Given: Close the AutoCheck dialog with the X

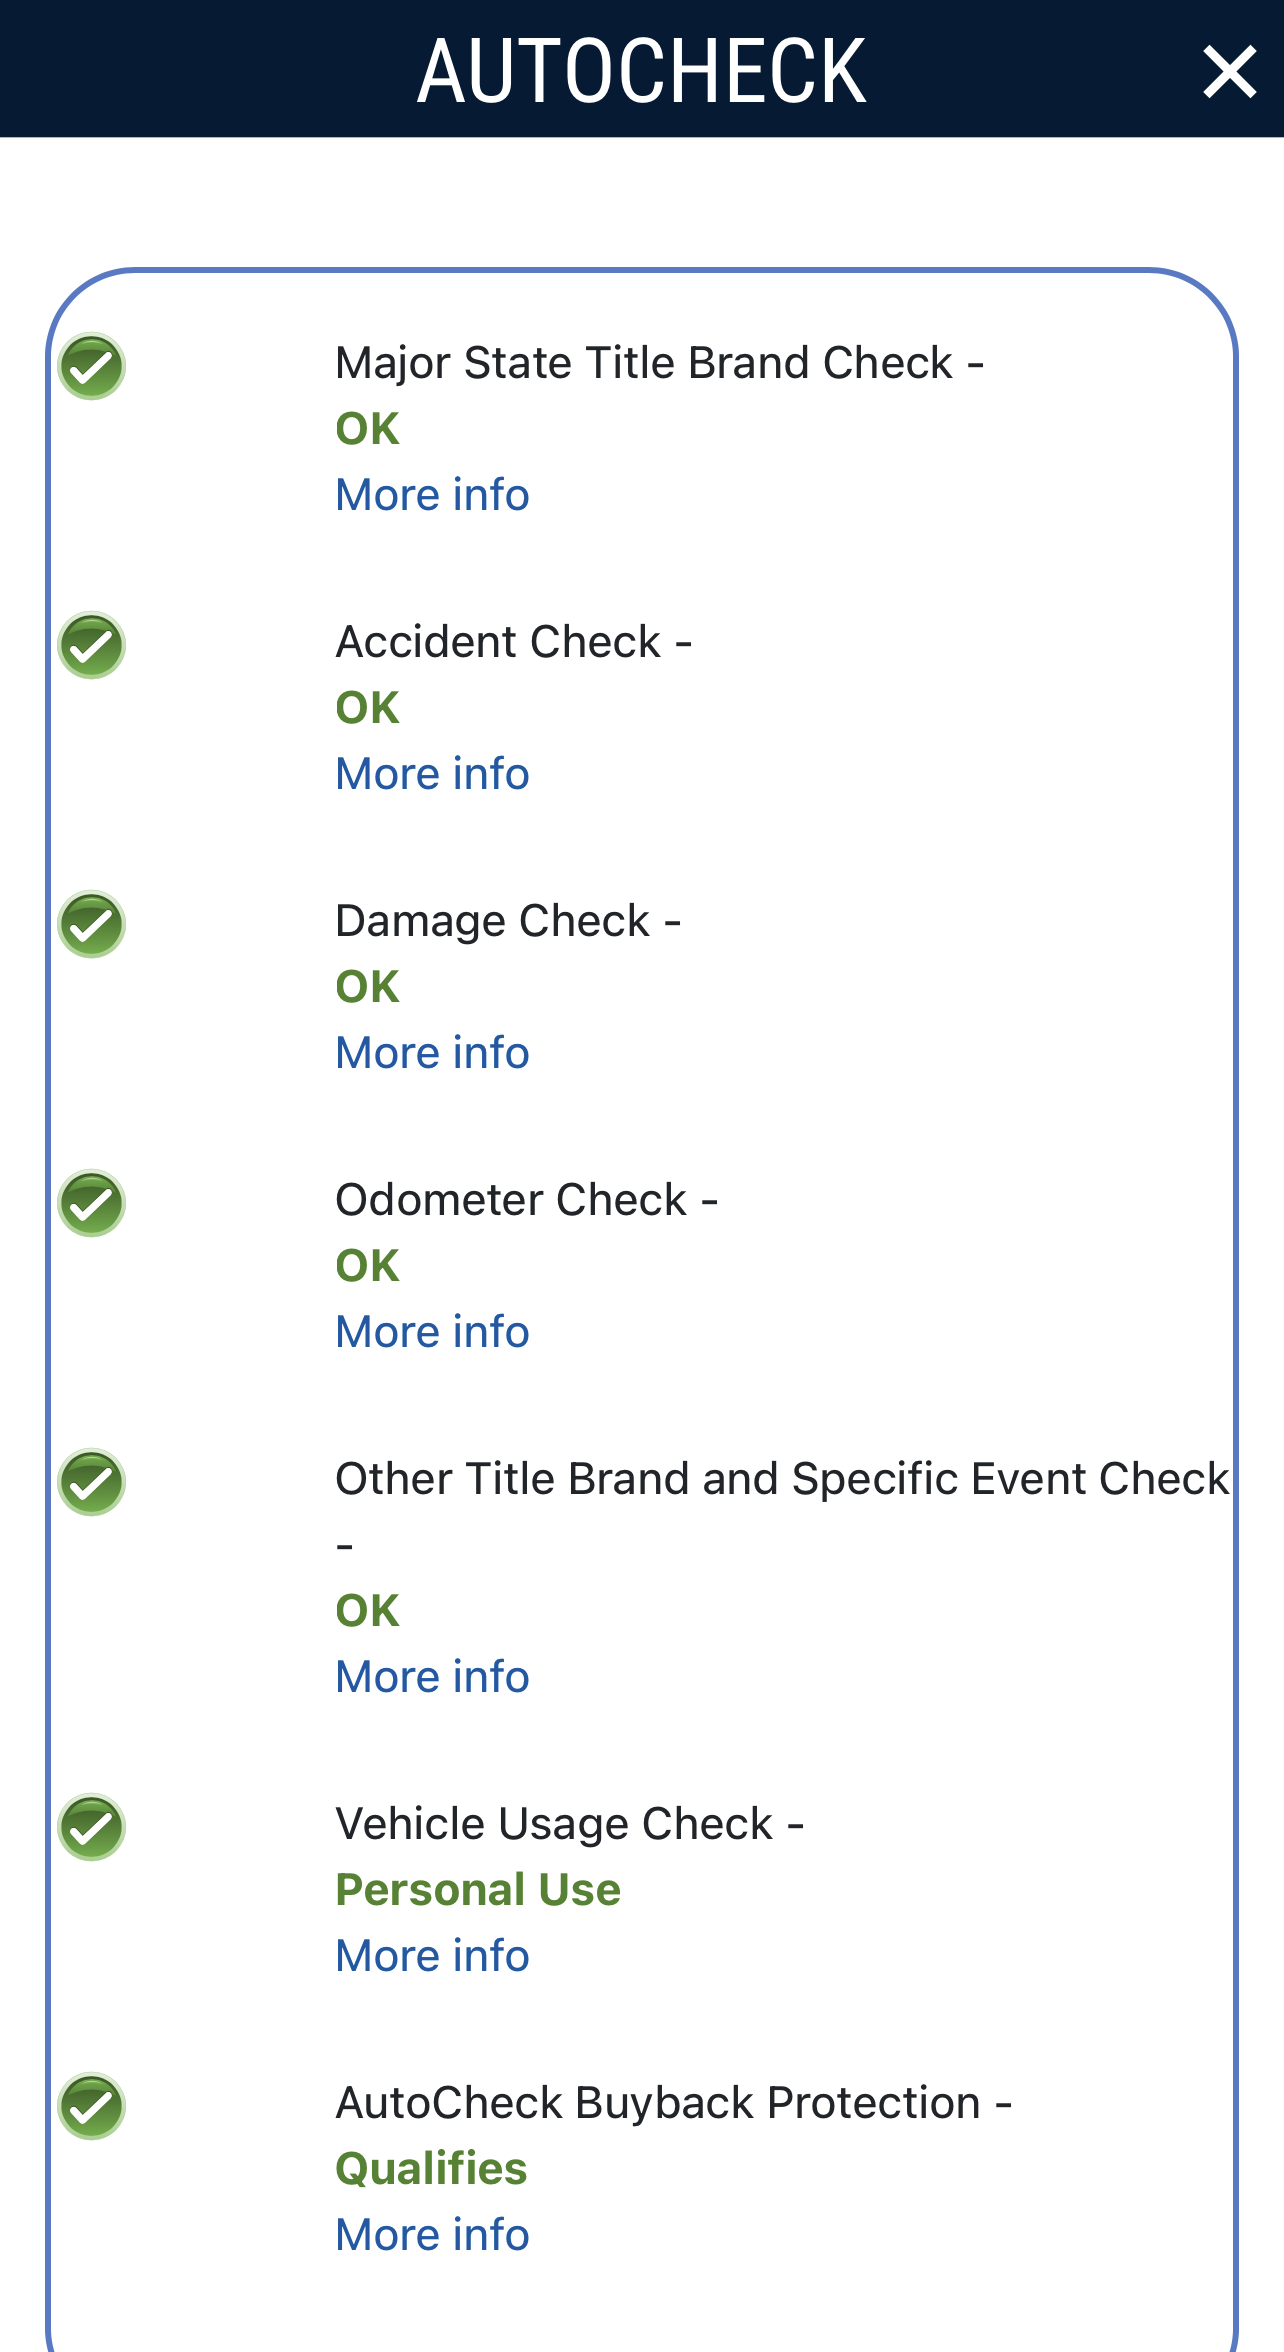Looking at the screenshot, I should point(1229,72).
